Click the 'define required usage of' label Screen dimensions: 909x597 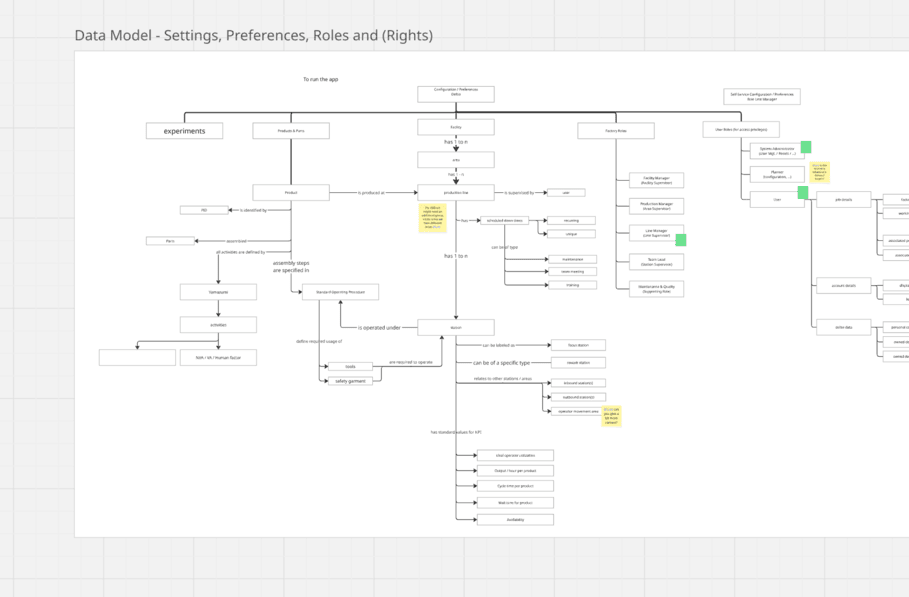(319, 341)
